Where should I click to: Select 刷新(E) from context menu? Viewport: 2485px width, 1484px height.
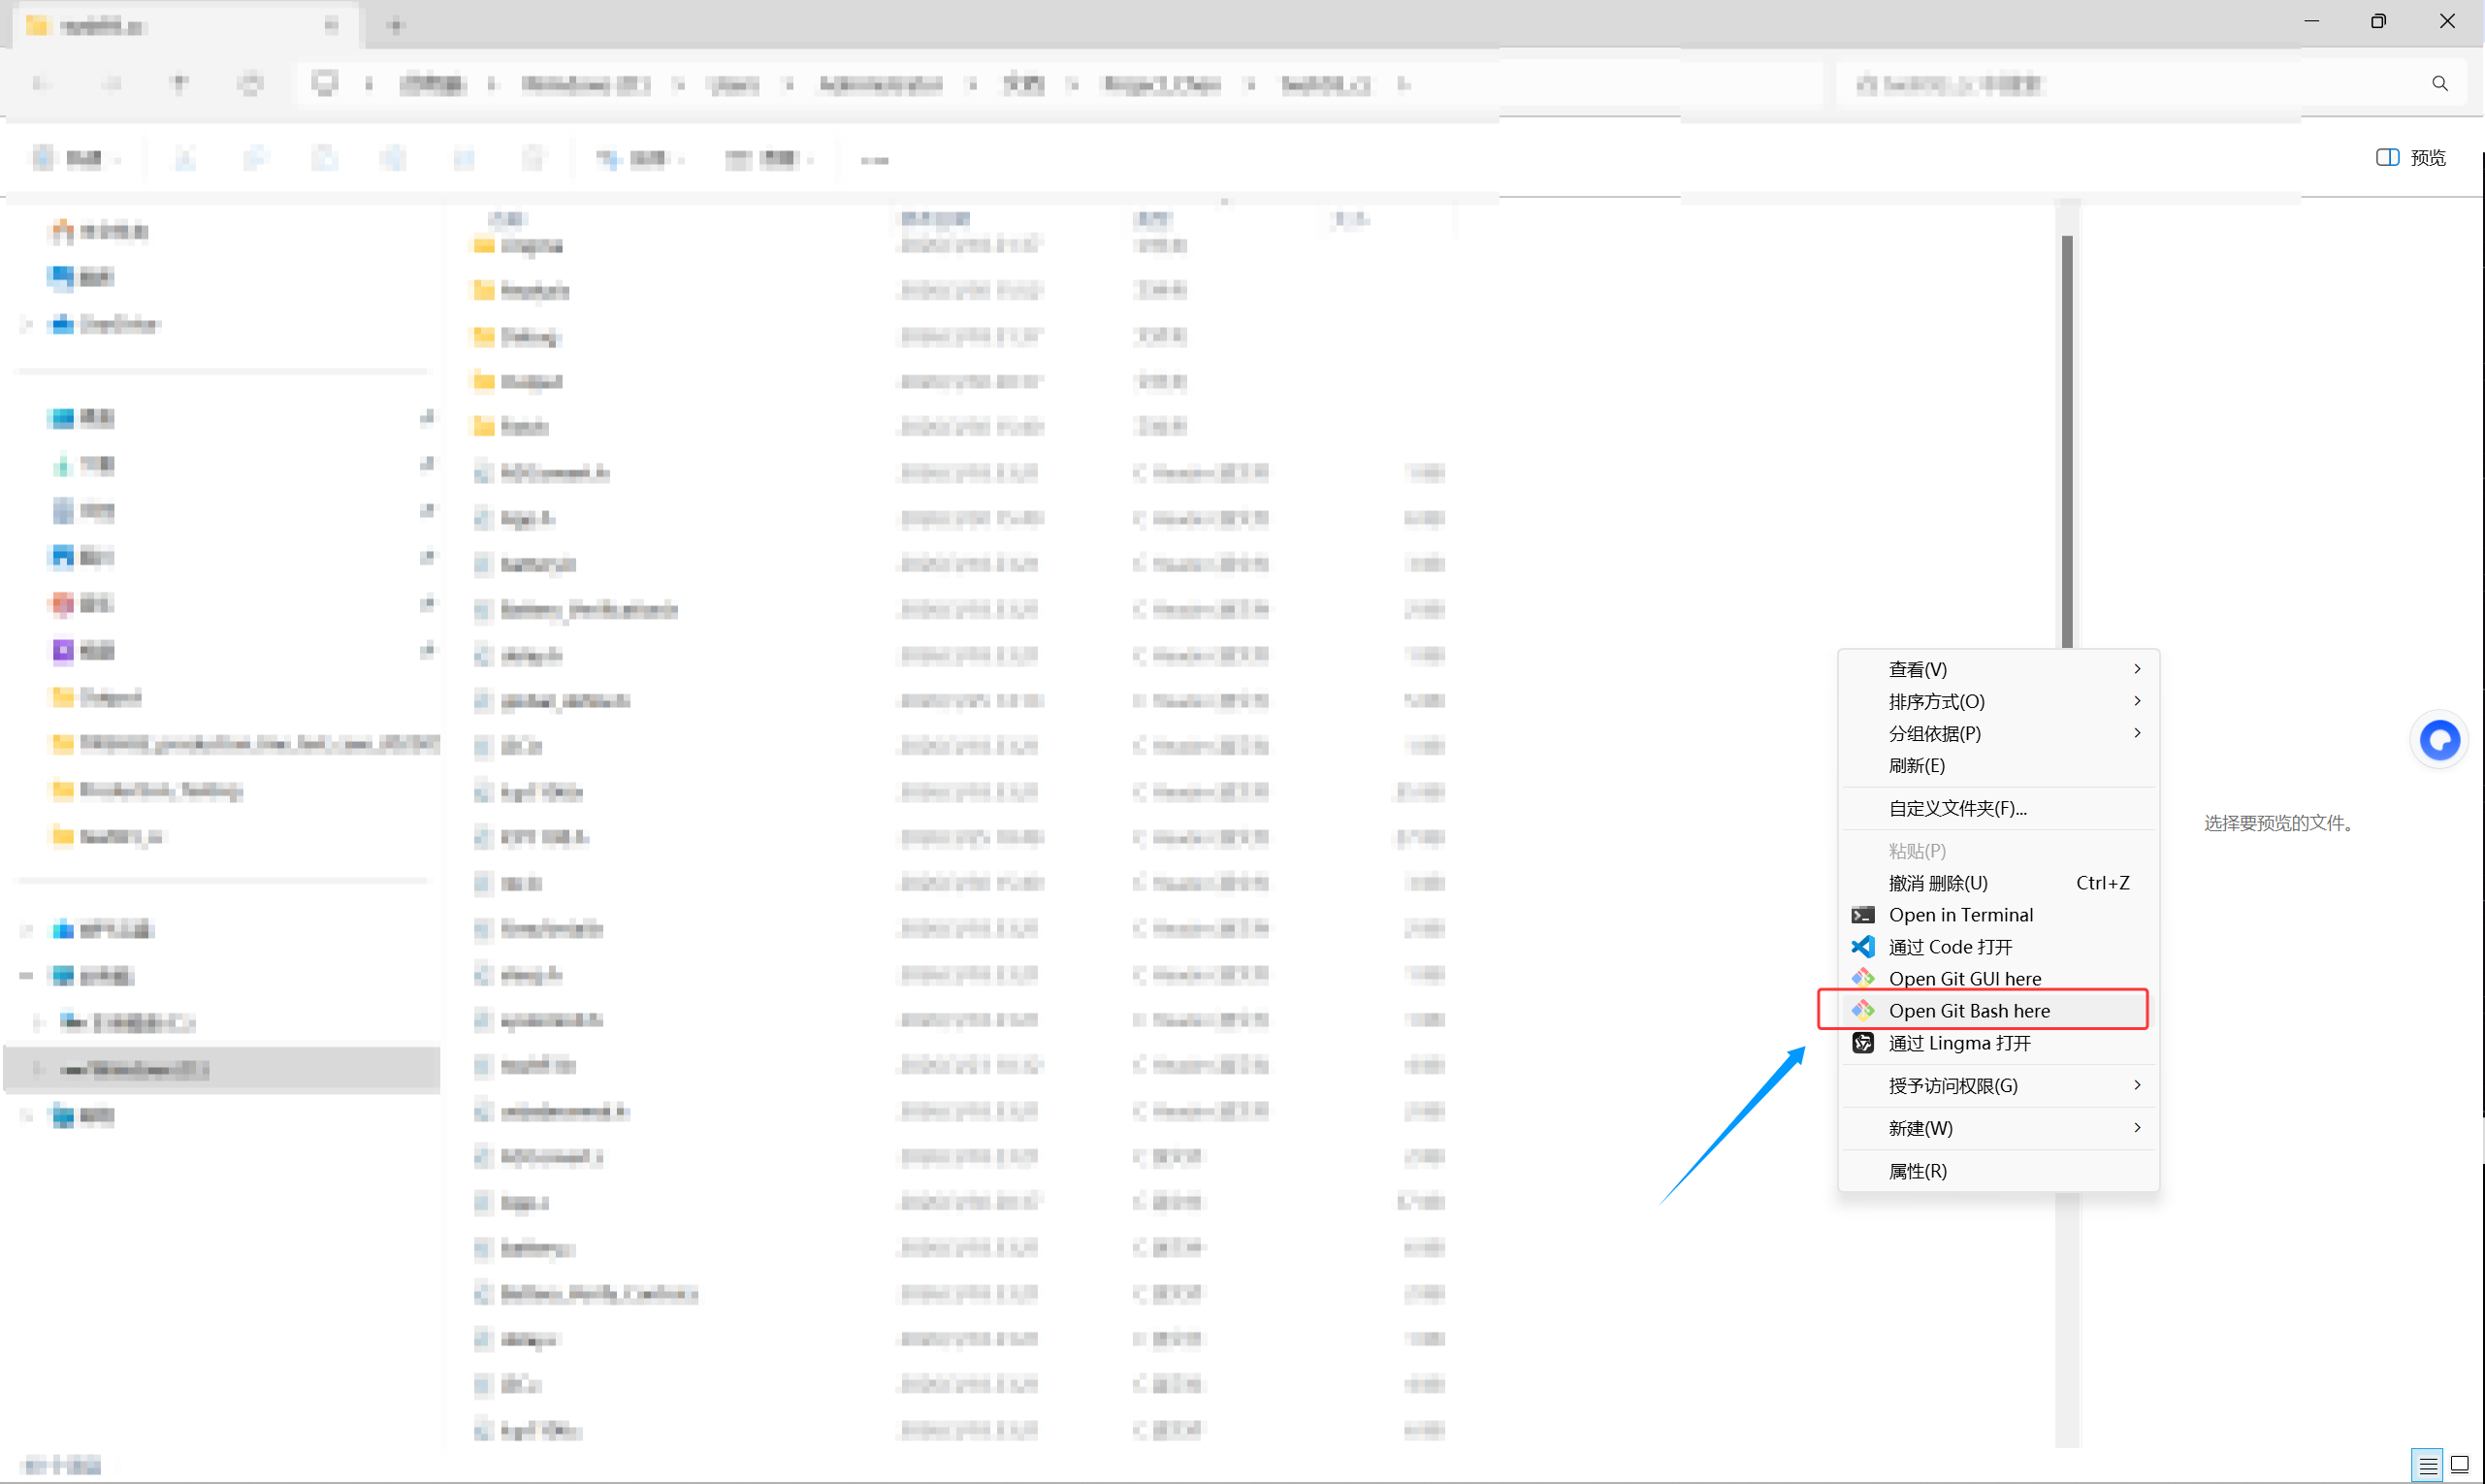tap(1916, 765)
